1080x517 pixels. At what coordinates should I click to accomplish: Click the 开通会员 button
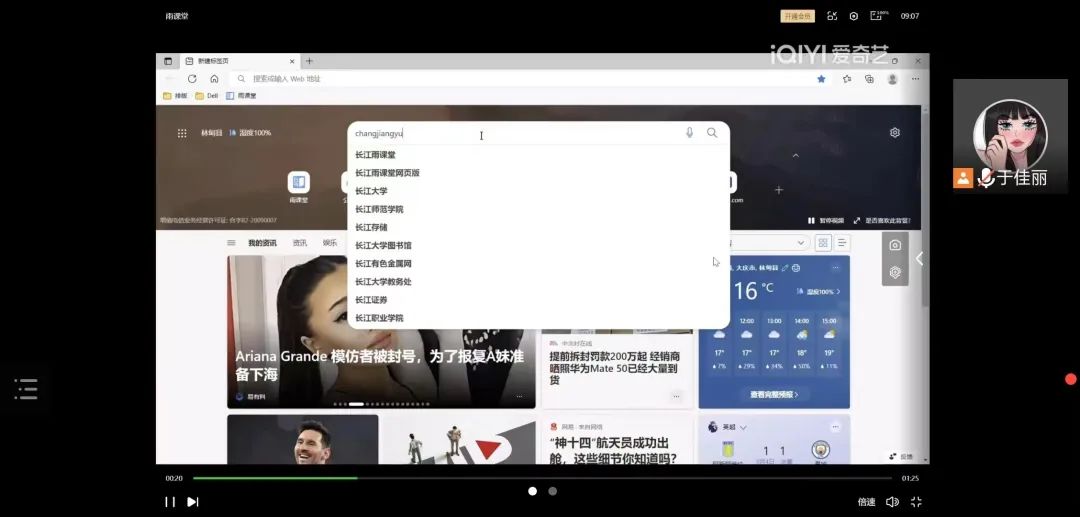click(797, 16)
